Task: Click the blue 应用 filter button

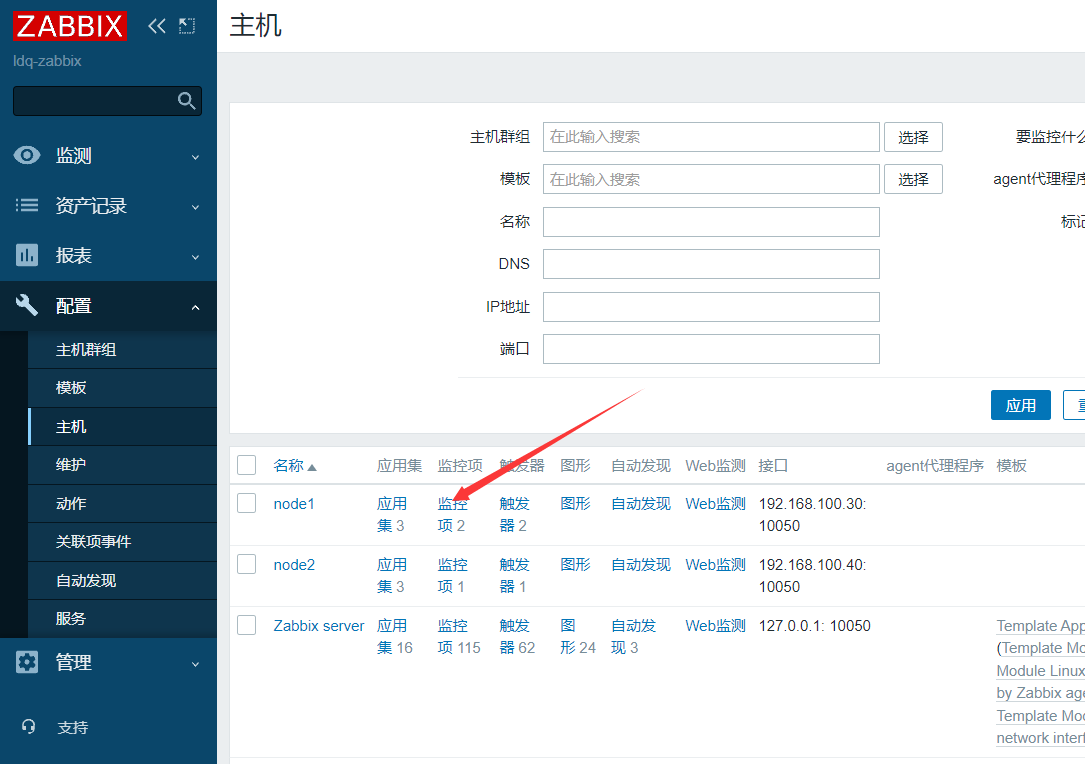Action: click(x=1020, y=405)
